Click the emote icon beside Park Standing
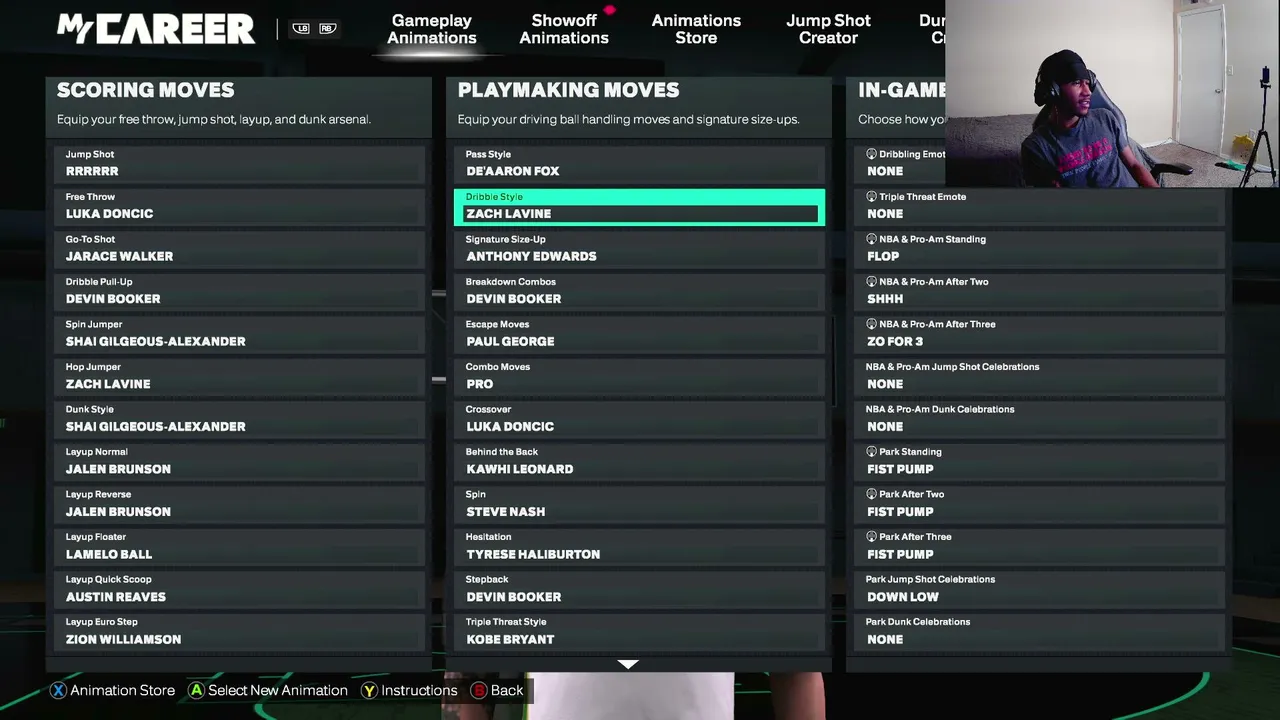 [871, 452]
